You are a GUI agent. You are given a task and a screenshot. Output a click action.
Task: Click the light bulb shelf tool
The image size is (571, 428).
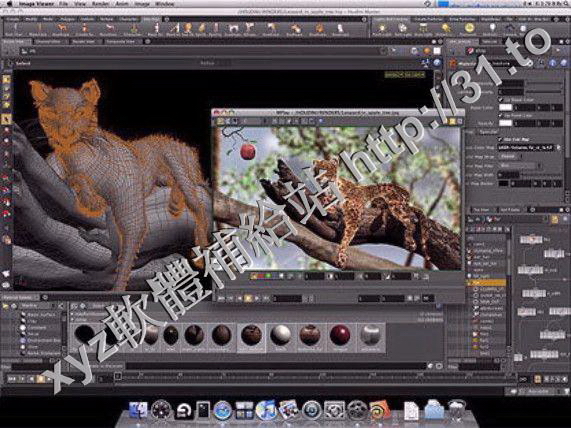coord(492,29)
